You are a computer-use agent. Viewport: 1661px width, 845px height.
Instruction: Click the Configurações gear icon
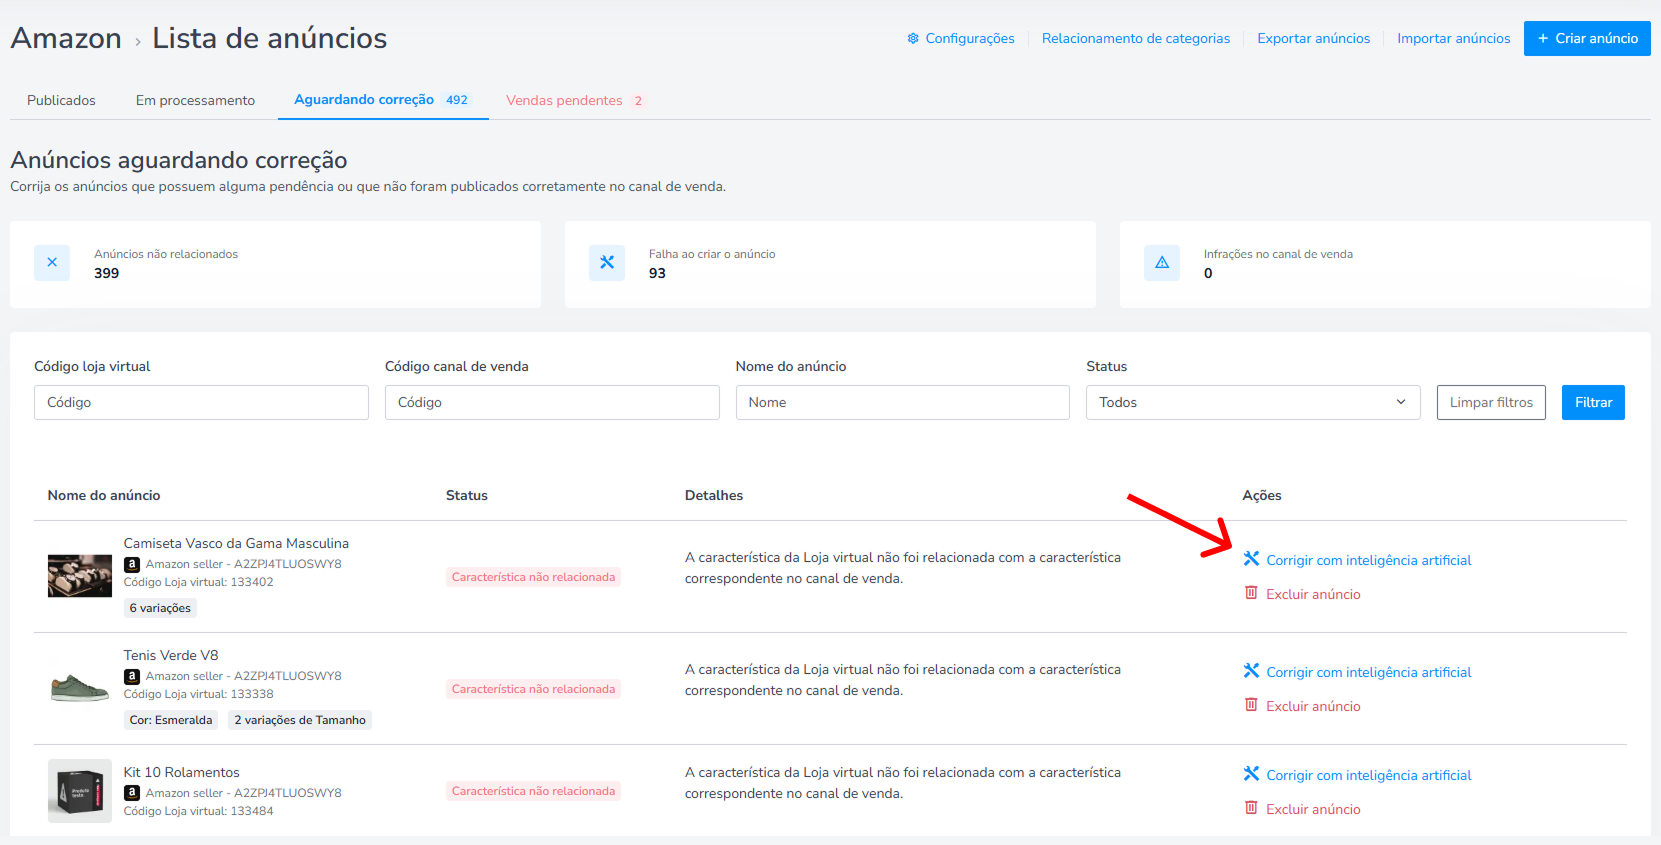pyautogui.click(x=913, y=38)
